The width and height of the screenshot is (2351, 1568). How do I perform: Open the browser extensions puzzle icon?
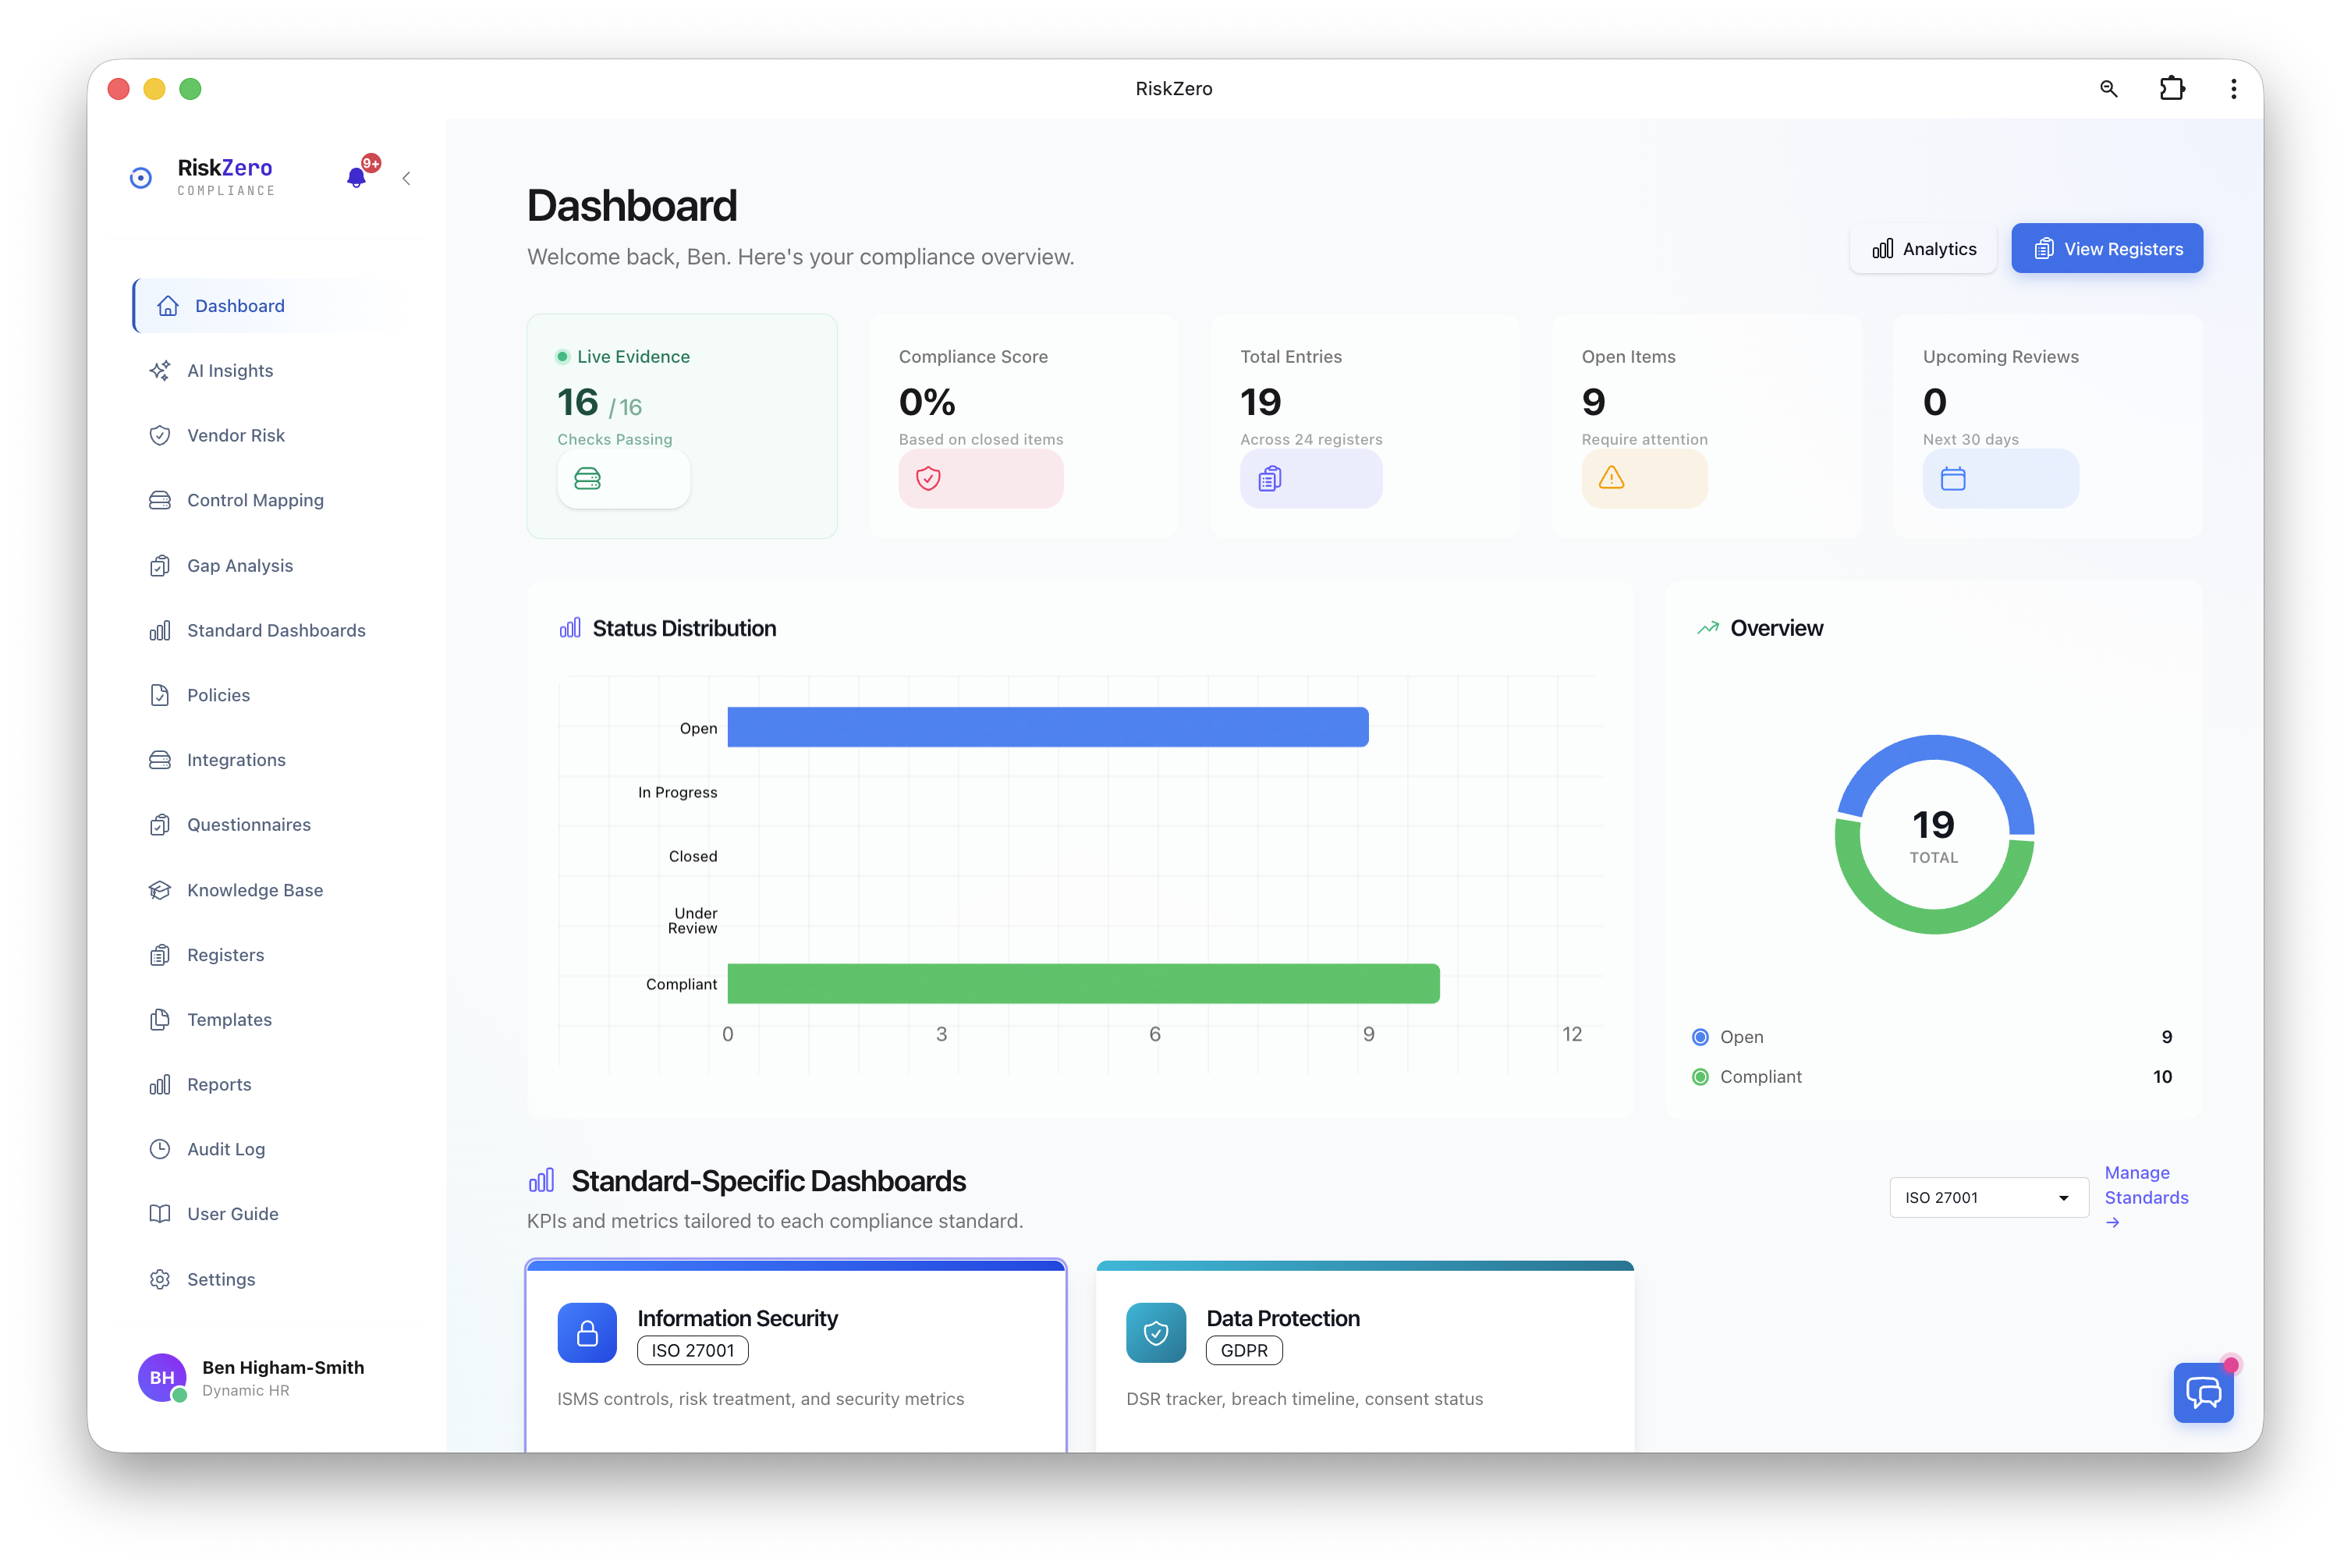click(2172, 88)
